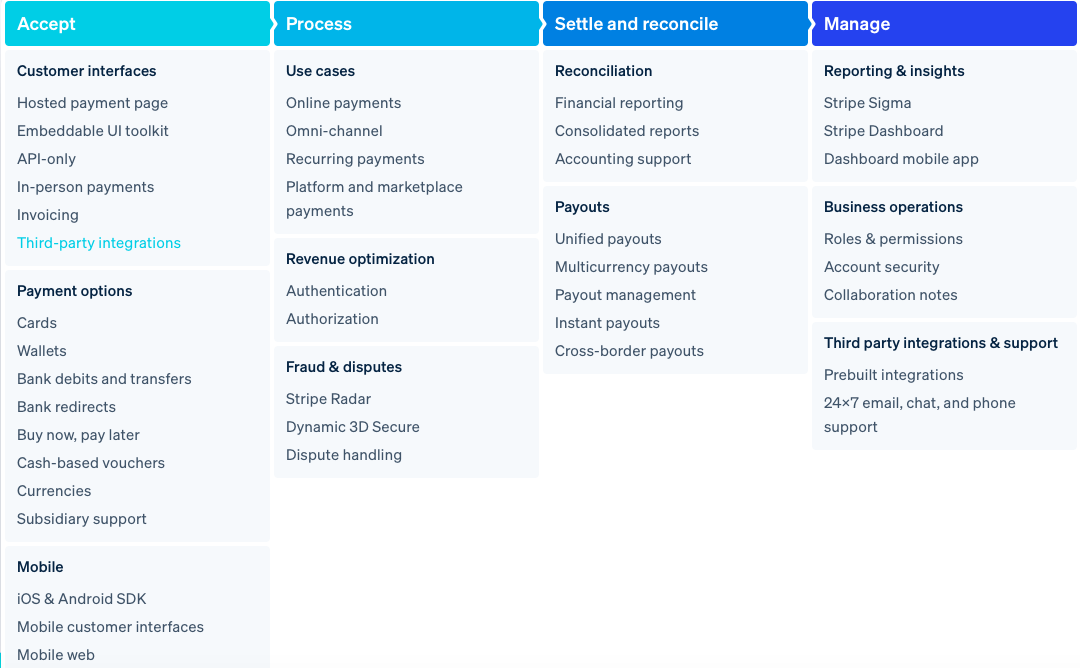Open Buy now, pay later link
The image size is (1080, 668).
pos(78,435)
